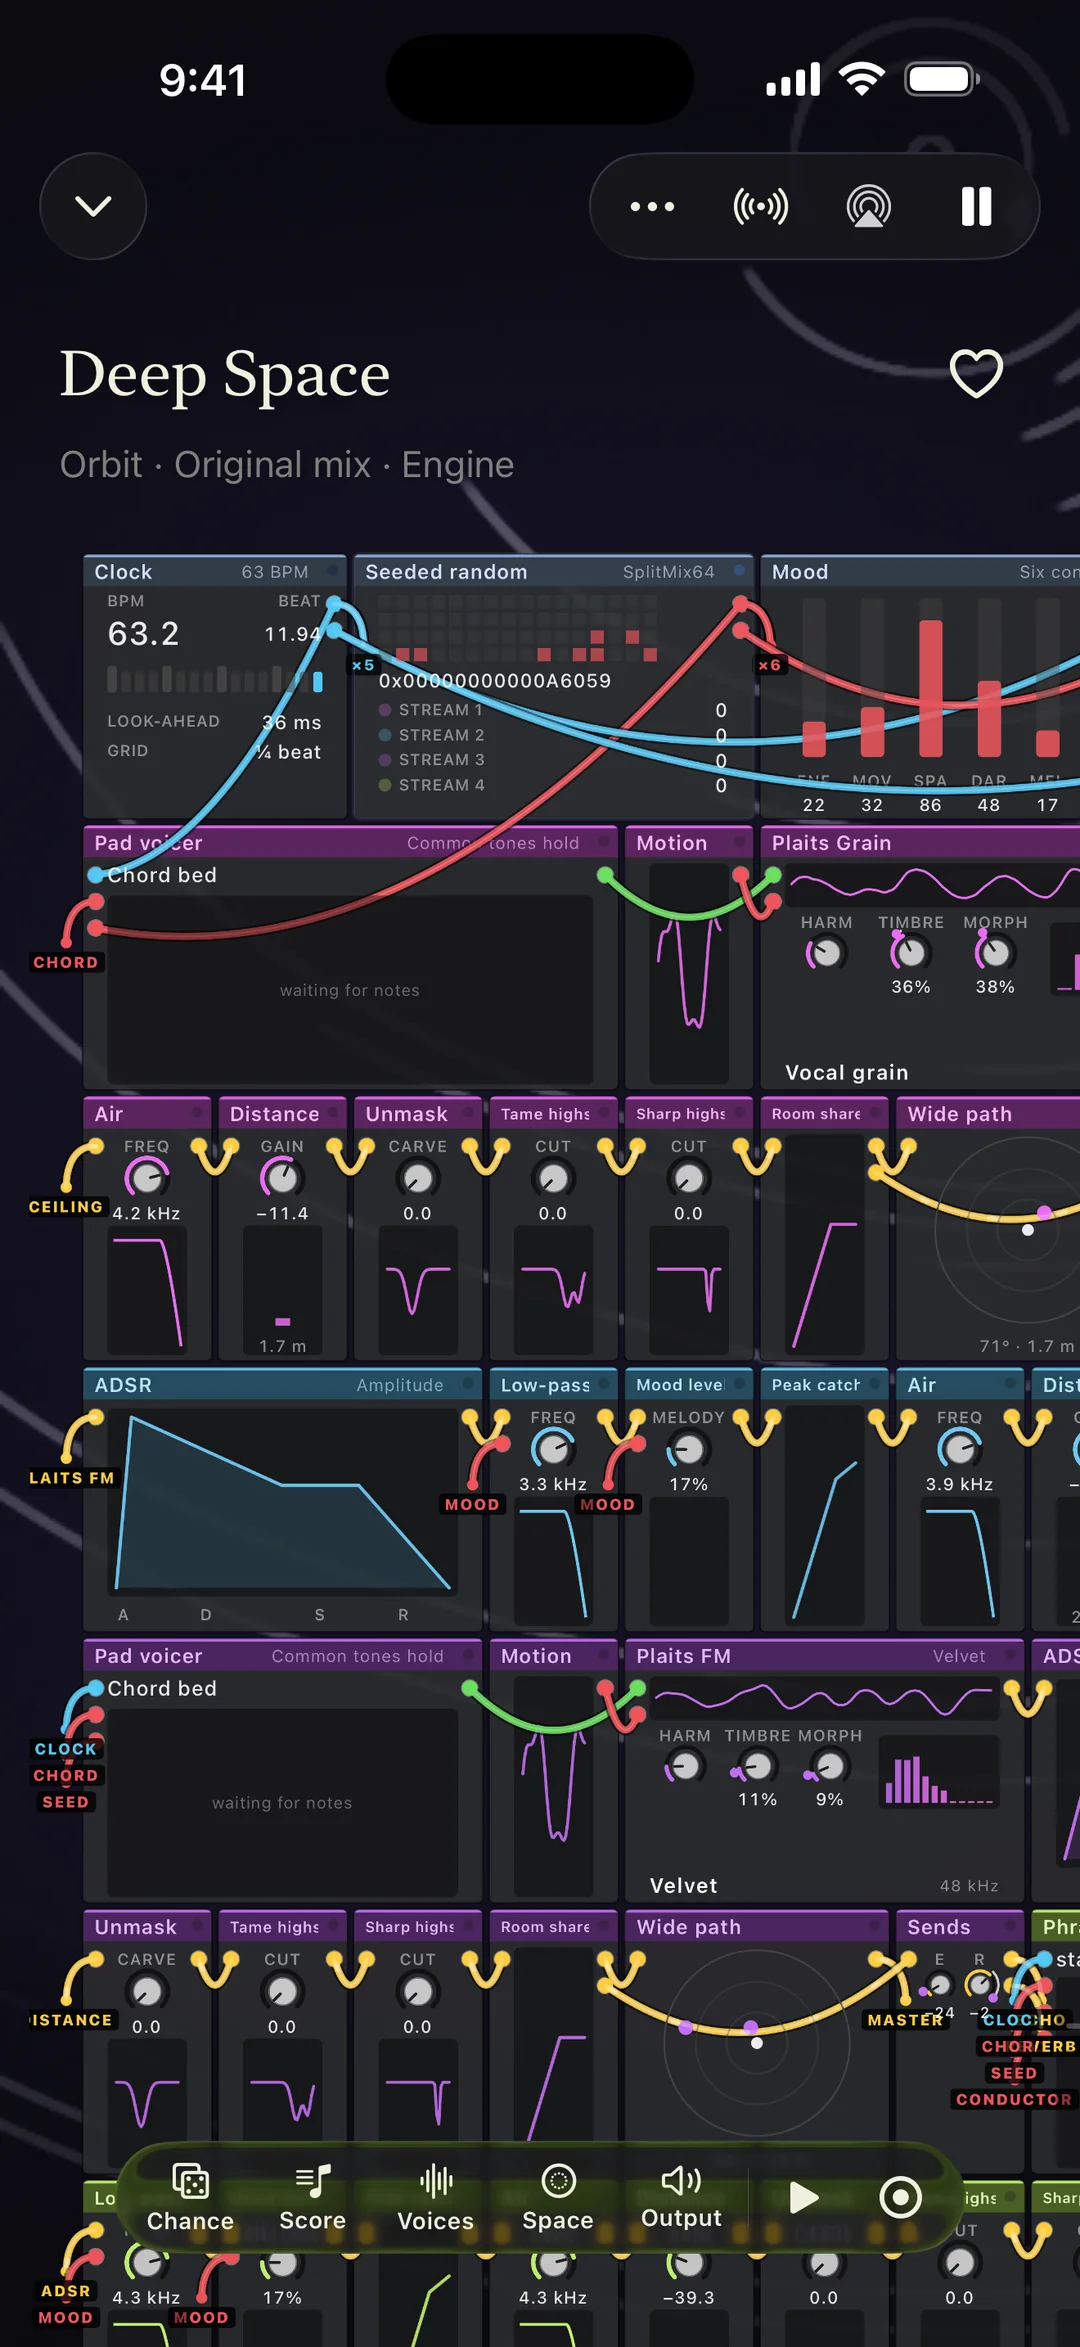The height and width of the screenshot is (2347, 1080).
Task: Favorite Deep Space with the heart icon
Action: [x=976, y=373]
